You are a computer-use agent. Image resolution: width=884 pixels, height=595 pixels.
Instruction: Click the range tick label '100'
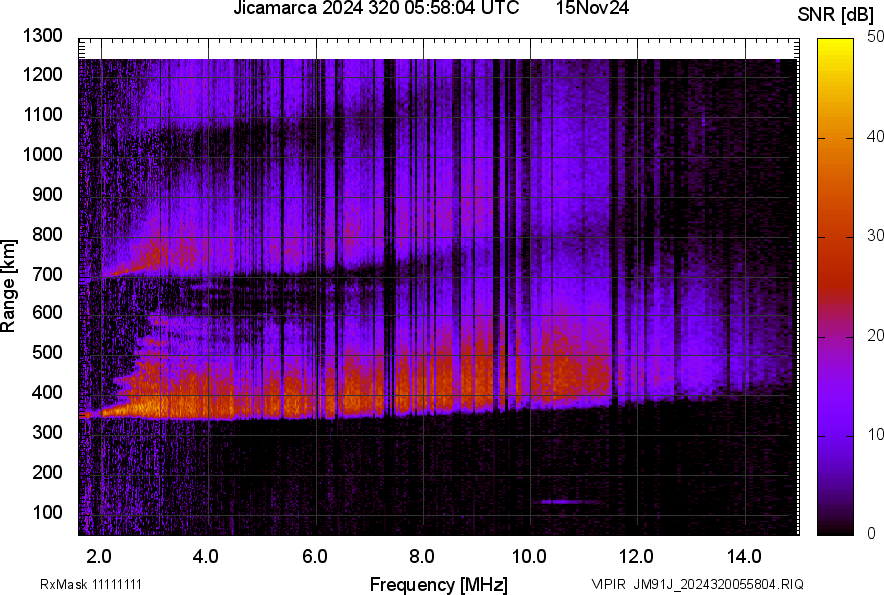(47, 513)
